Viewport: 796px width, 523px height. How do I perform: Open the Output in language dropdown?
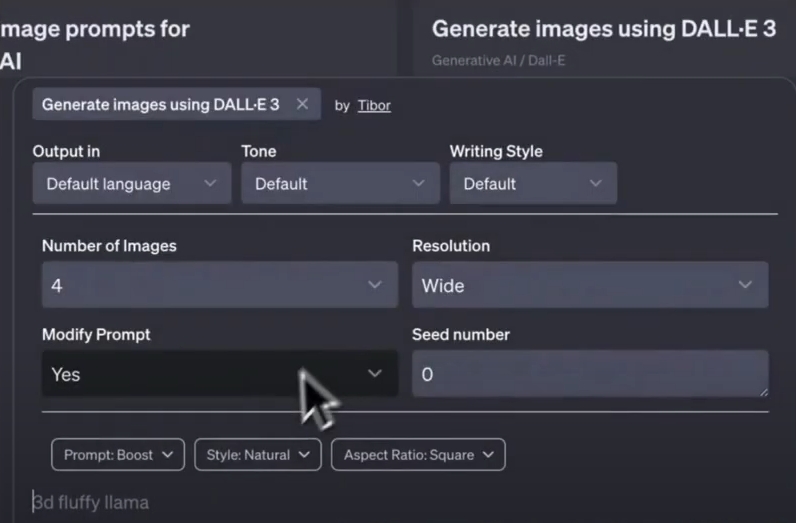coord(132,183)
